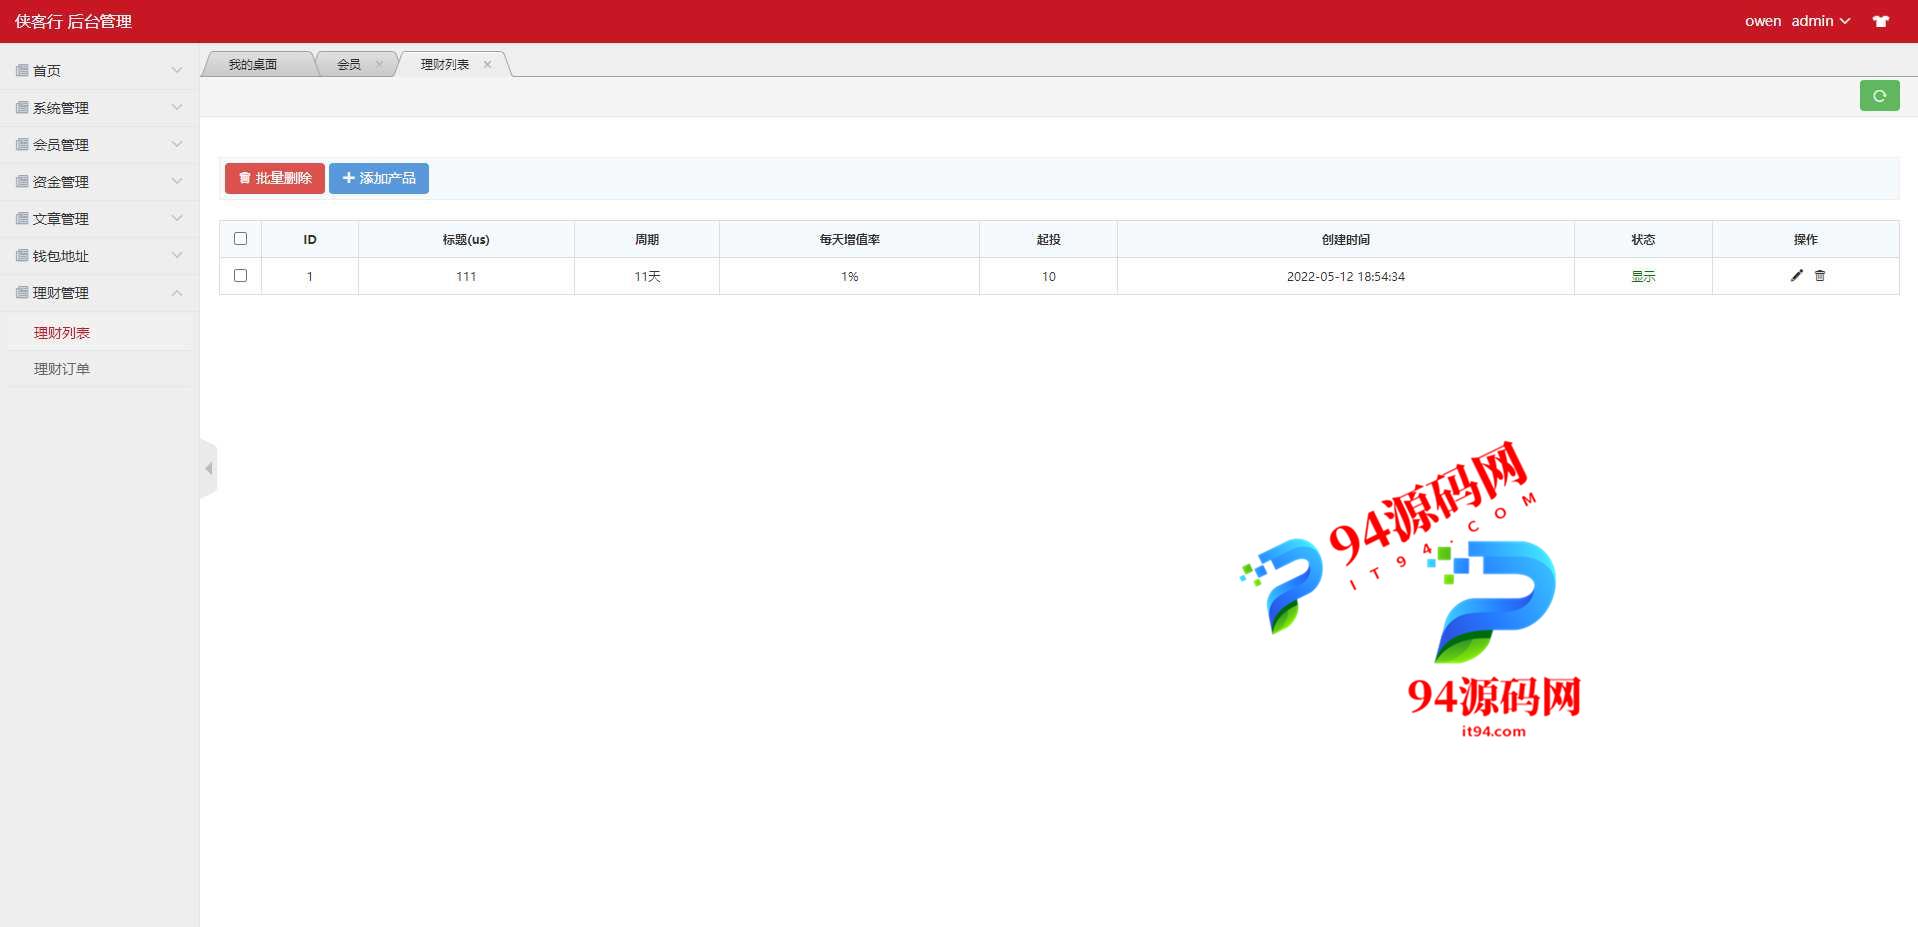Click the daily rate cell 1%
The height and width of the screenshot is (927, 1918).
849,276
